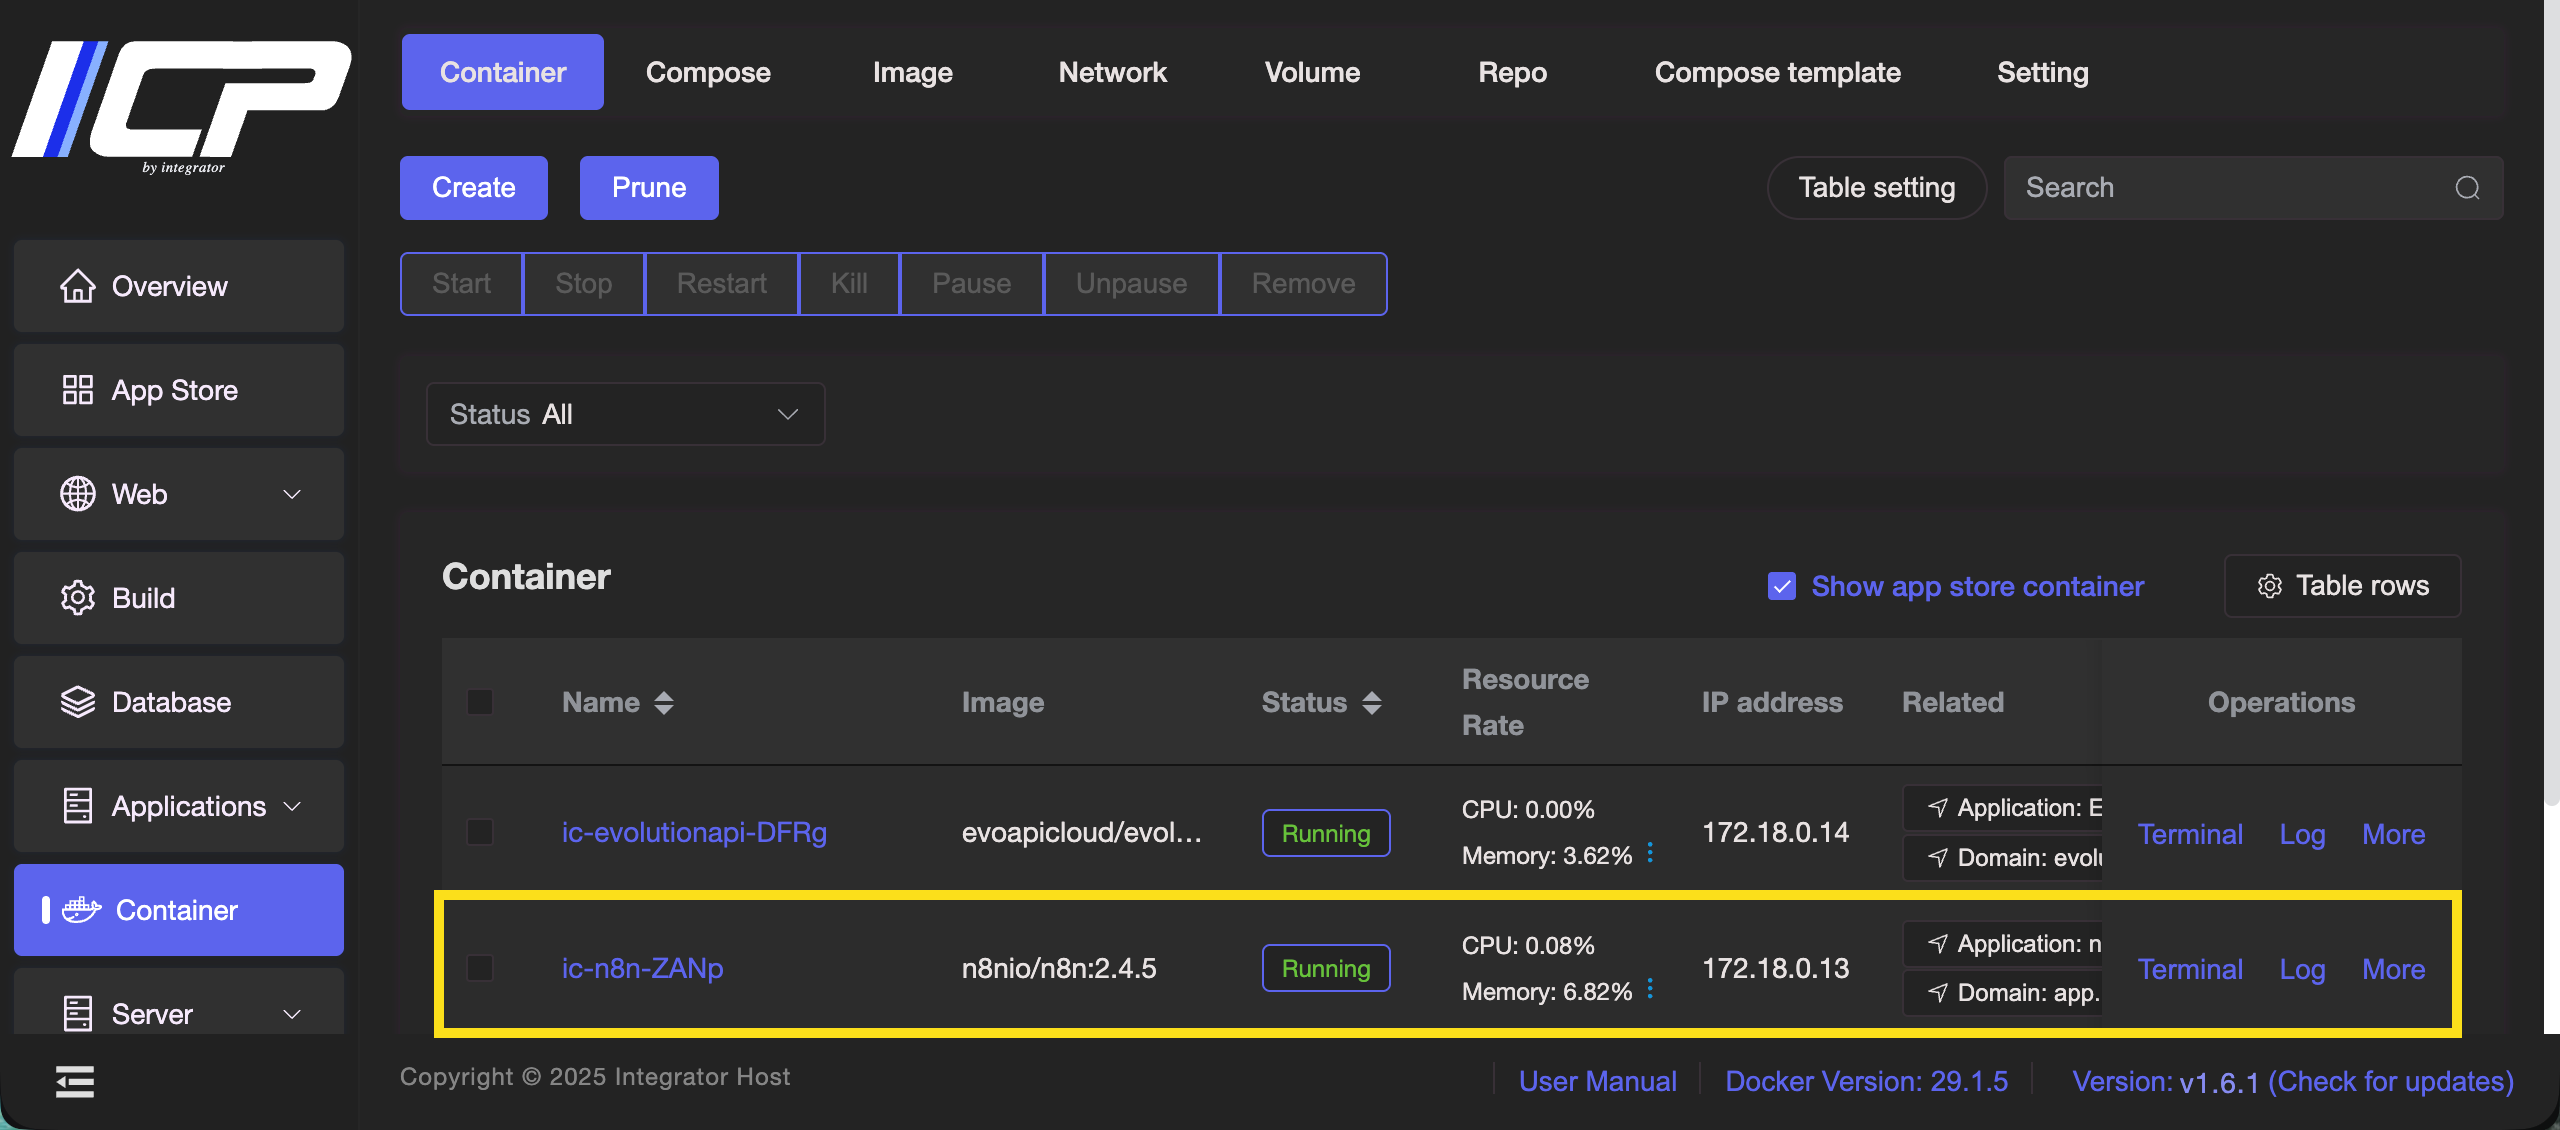Open Log for ic-evolutionapi-DFRg
Image resolution: width=2560 pixels, height=1130 pixels.
pyautogui.click(x=2302, y=834)
